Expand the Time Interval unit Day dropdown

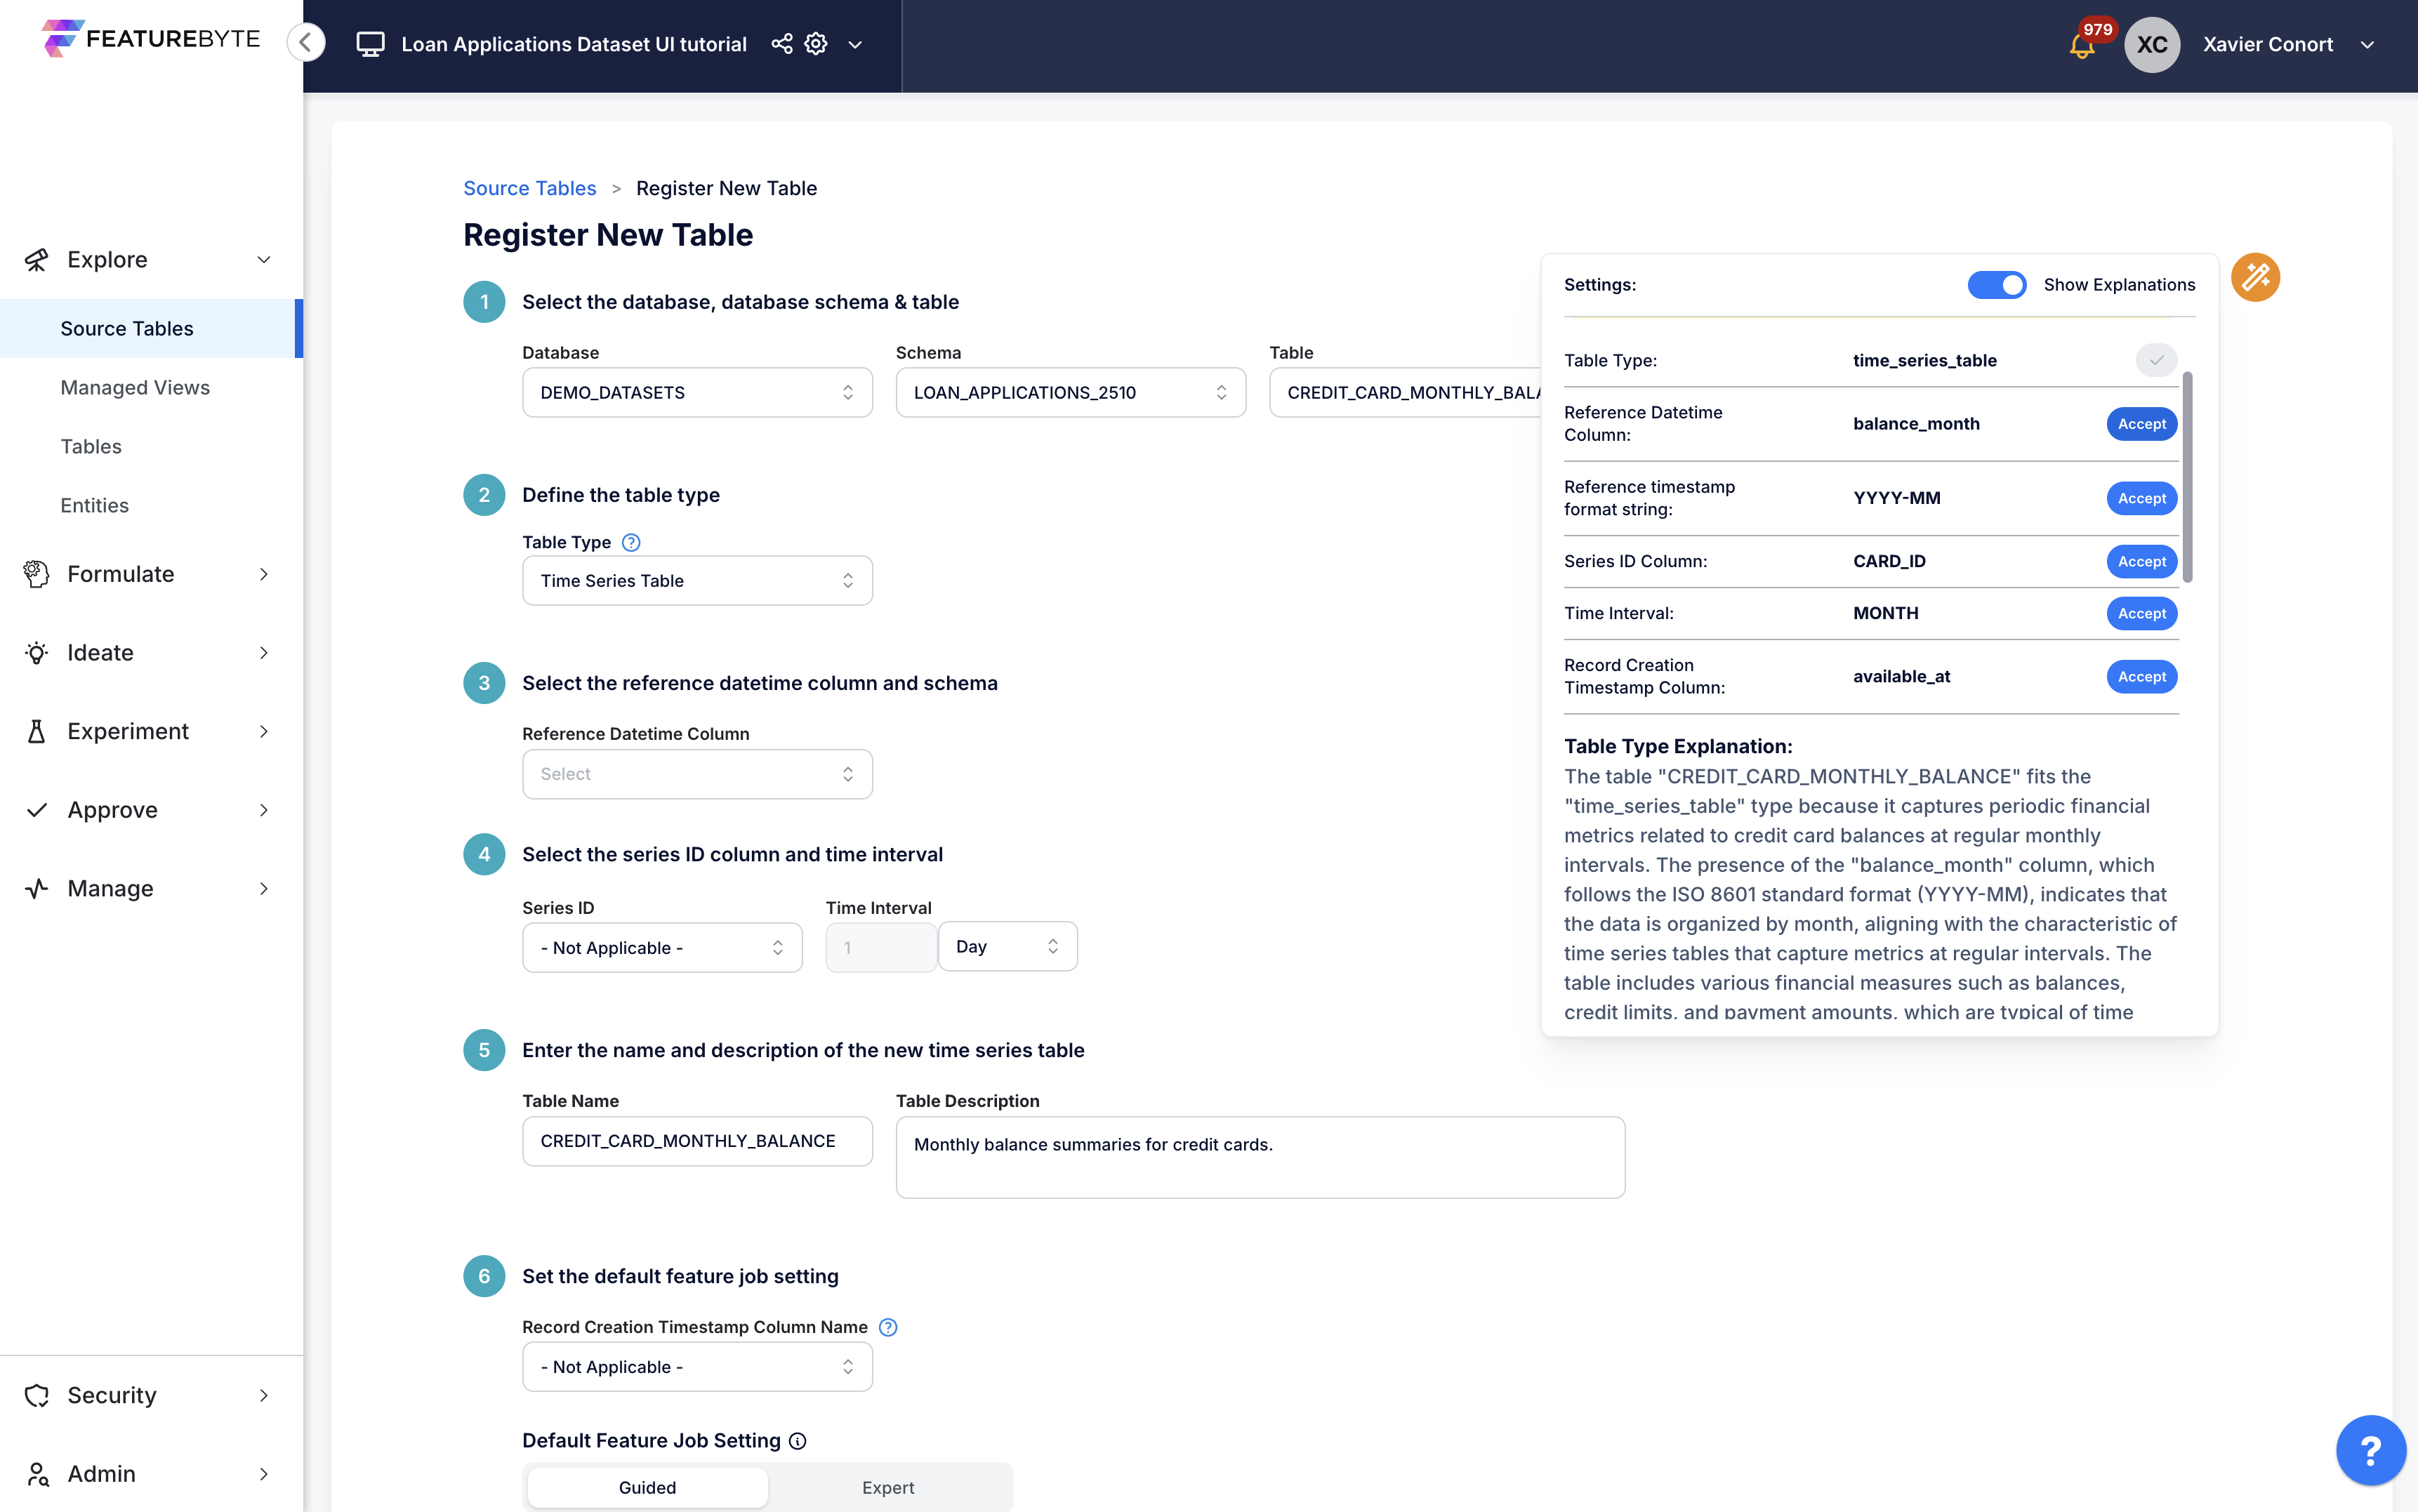click(1006, 946)
